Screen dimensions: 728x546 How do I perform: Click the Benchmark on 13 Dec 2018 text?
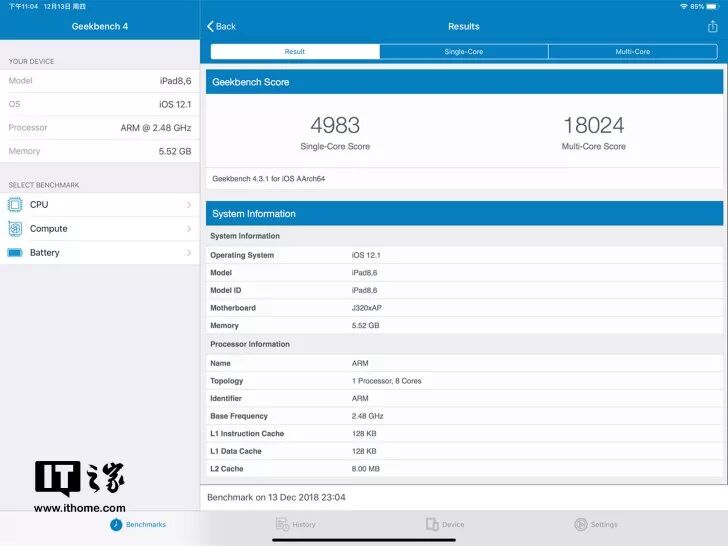click(276, 497)
